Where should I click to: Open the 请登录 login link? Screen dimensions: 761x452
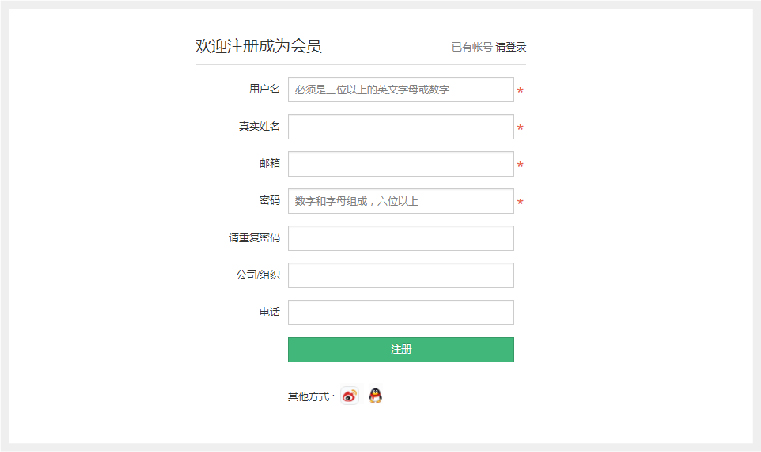[511, 47]
